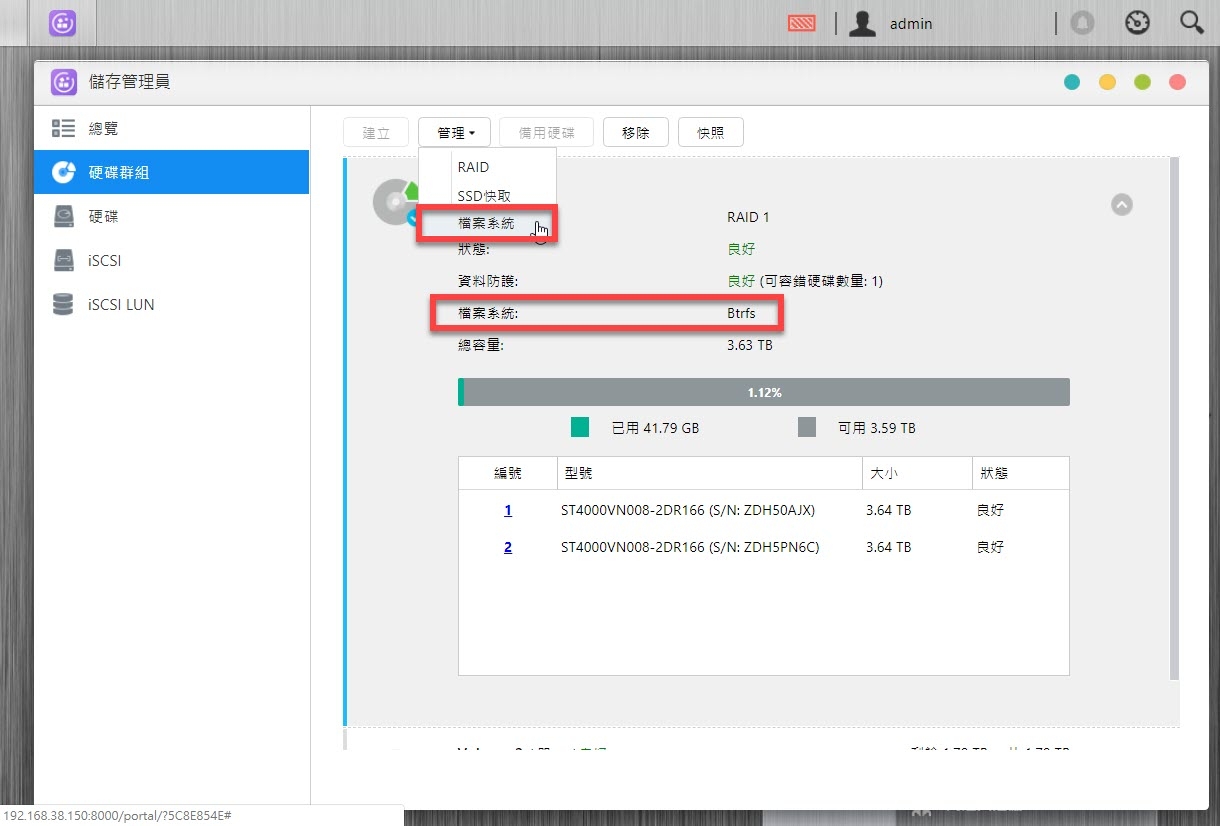Image resolution: width=1220 pixels, height=826 pixels.
Task: Open the search magnifier icon
Action: (1191, 23)
